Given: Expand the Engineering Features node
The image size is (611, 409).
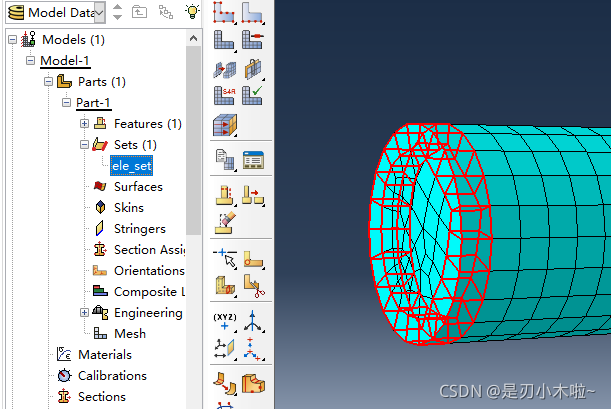Looking at the screenshot, I should point(85,313).
